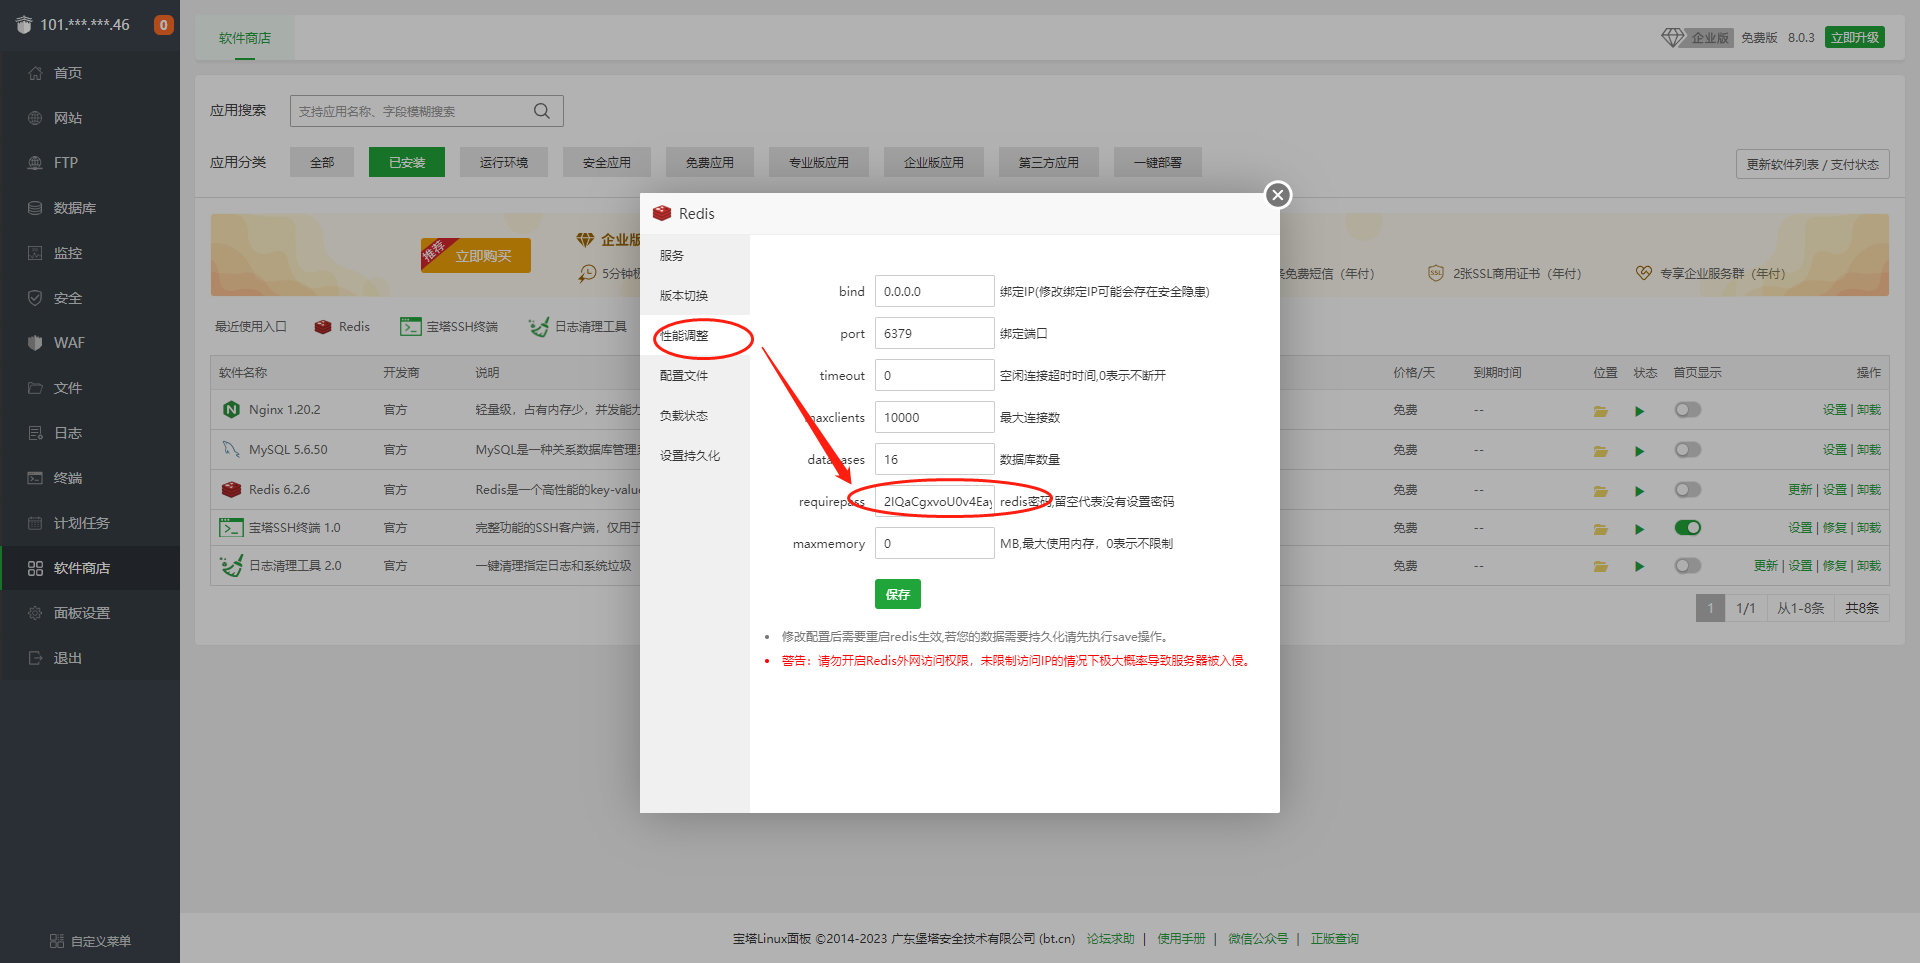Switch to 配置文件 tab in Redis dialog
1920x963 pixels.
684,376
